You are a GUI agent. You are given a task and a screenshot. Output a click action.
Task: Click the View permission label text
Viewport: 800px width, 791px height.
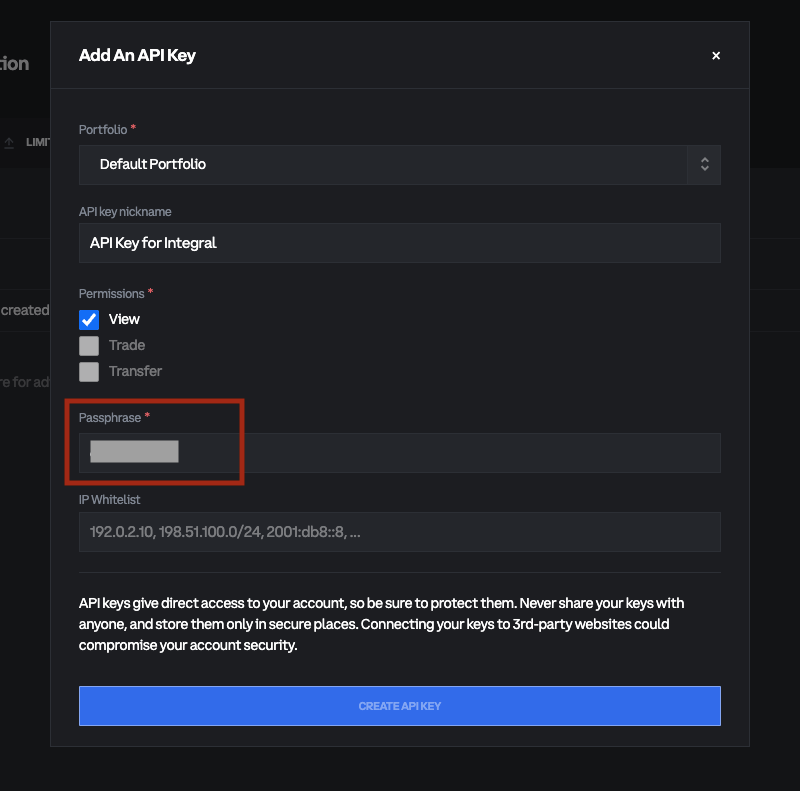[x=124, y=319]
